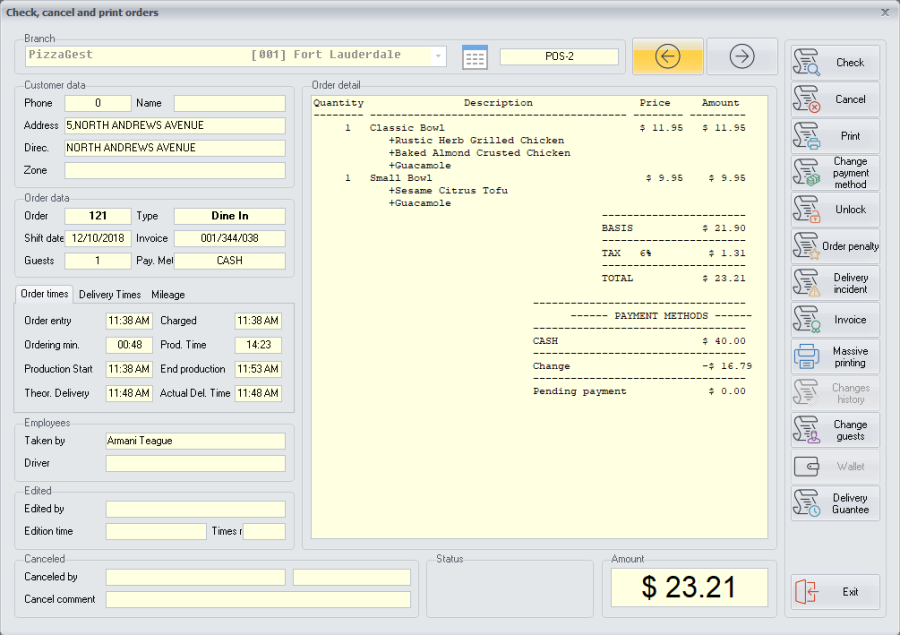Open Change guests dialog

[x=835, y=430]
